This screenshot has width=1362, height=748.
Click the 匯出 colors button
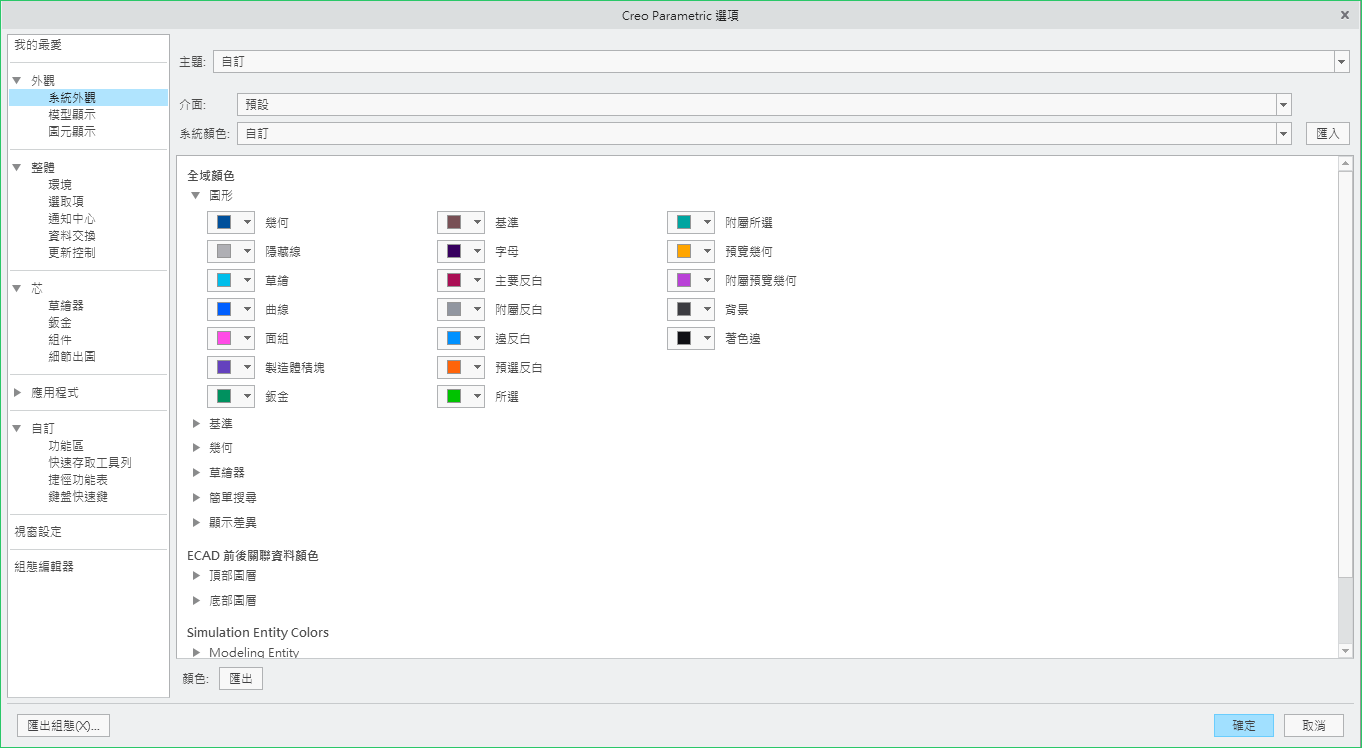pos(241,679)
